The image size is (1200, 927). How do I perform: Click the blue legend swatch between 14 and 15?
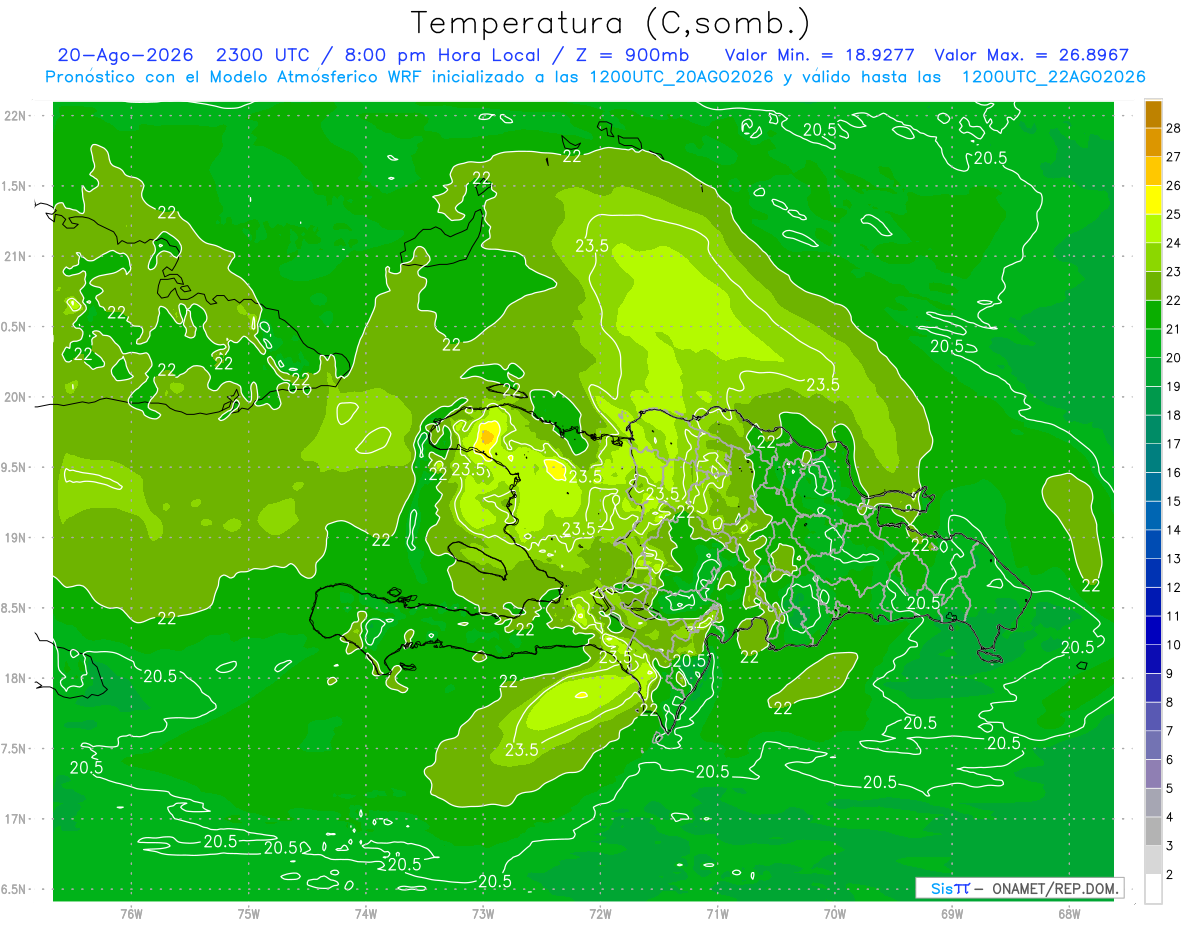(1153, 516)
